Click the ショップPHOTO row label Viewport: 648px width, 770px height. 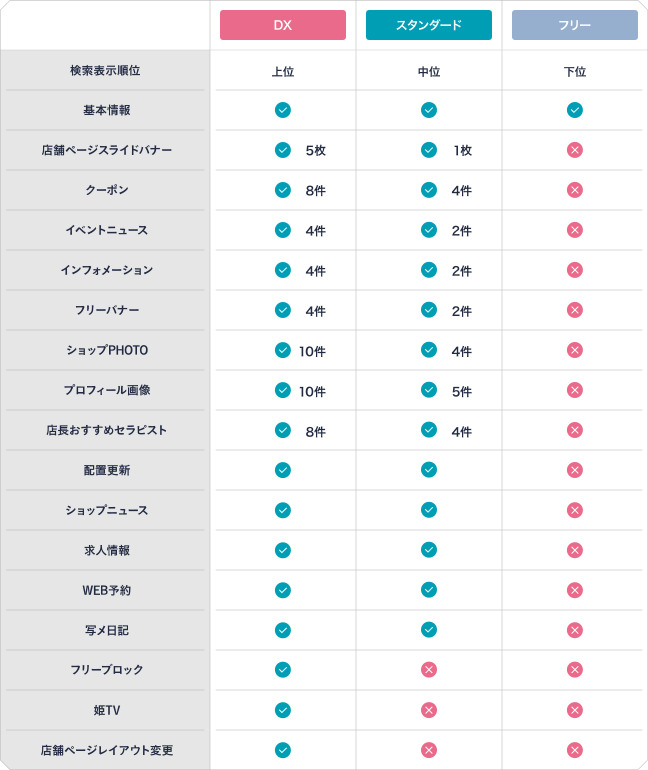pos(106,350)
